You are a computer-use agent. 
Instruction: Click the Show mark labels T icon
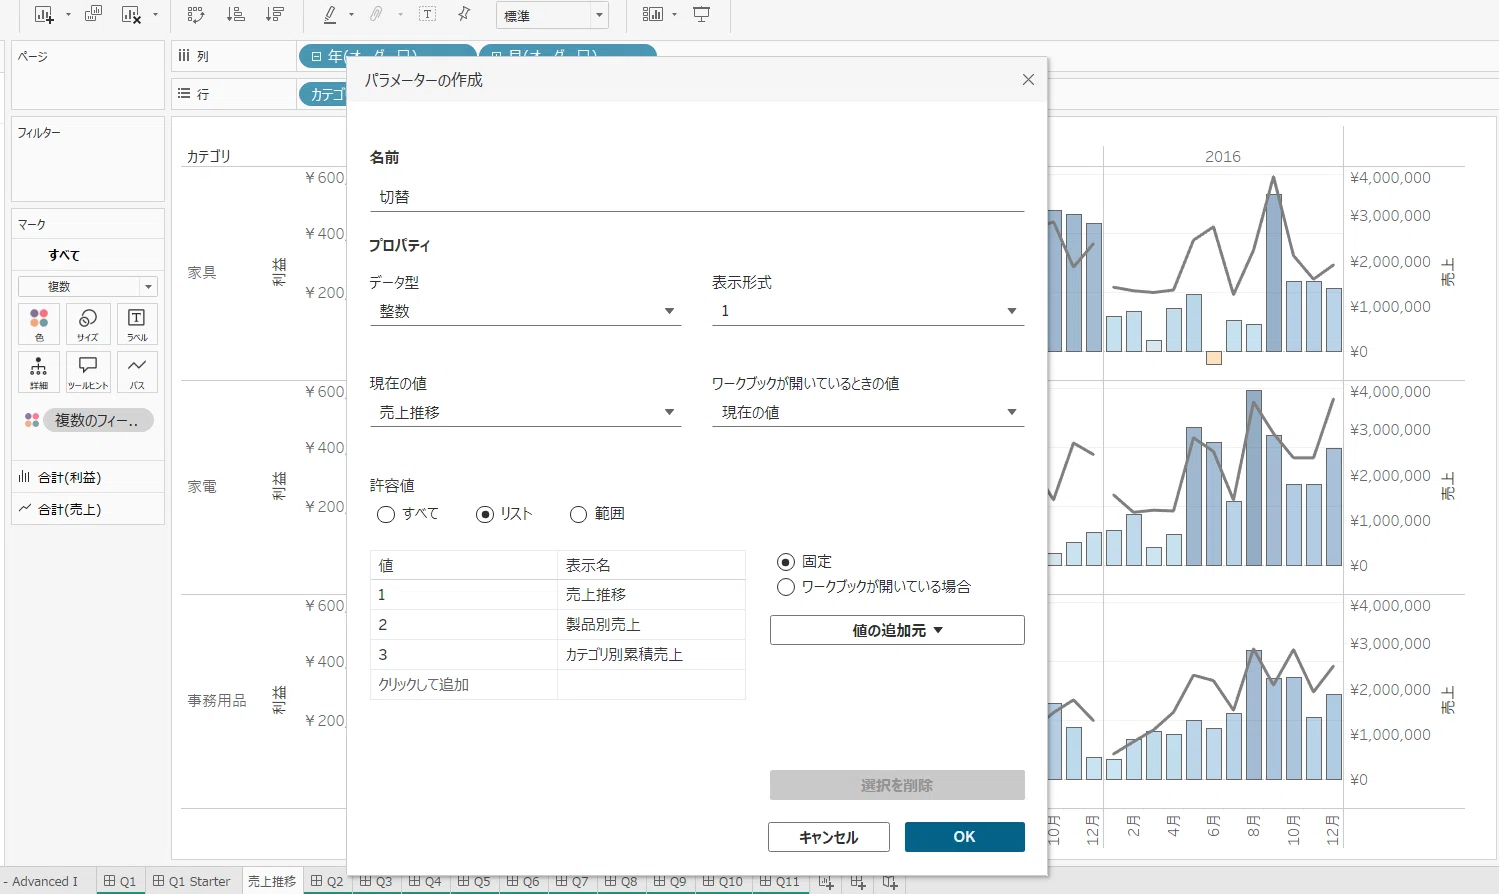427,15
